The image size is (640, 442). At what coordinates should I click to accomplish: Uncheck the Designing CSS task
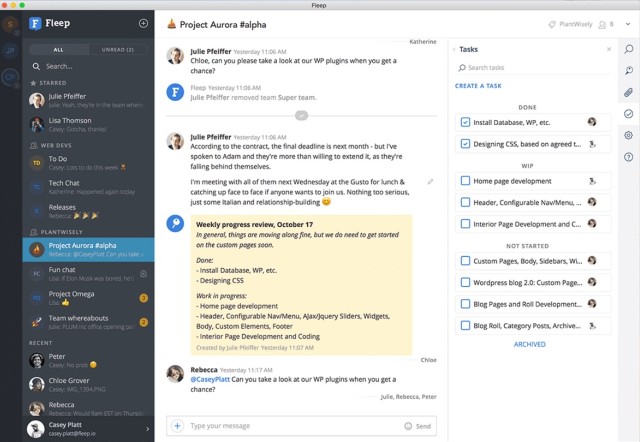[x=465, y=144]
